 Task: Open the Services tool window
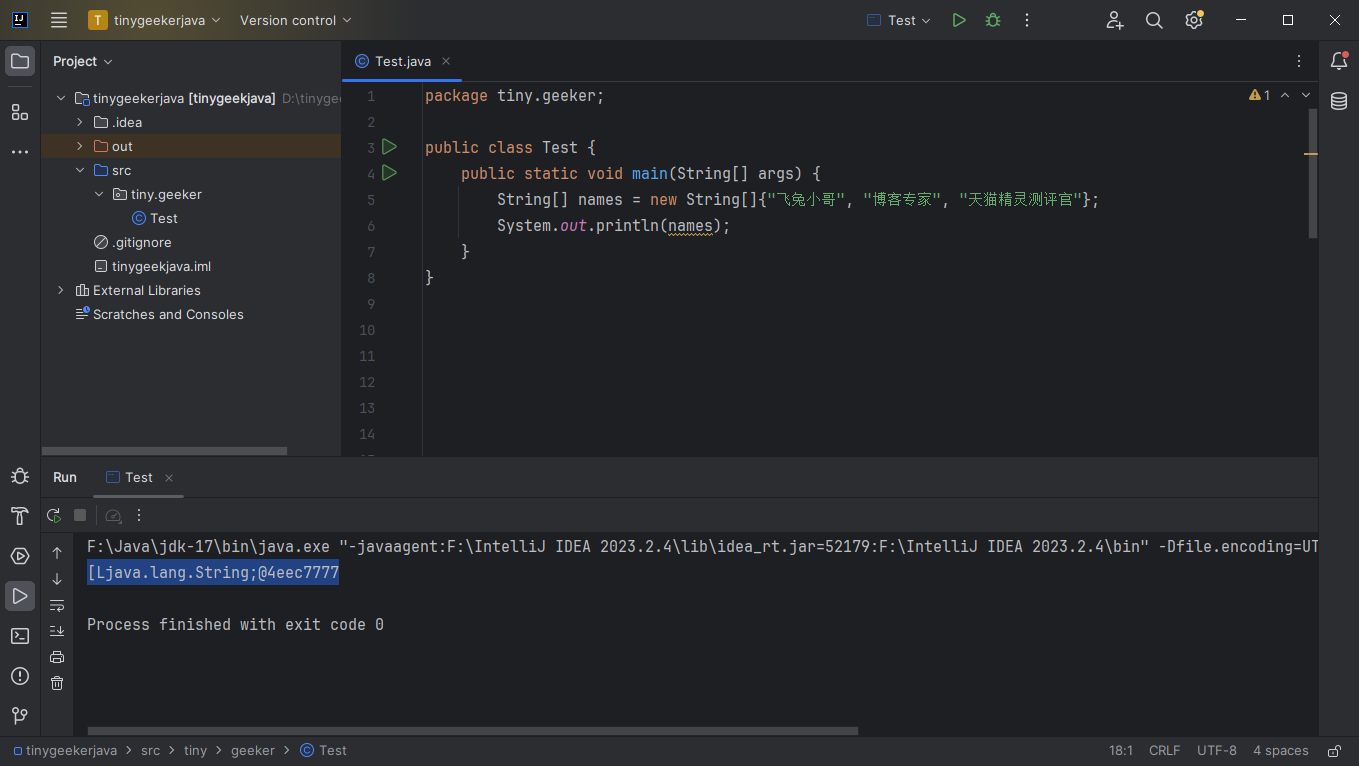tap(20, 556)
